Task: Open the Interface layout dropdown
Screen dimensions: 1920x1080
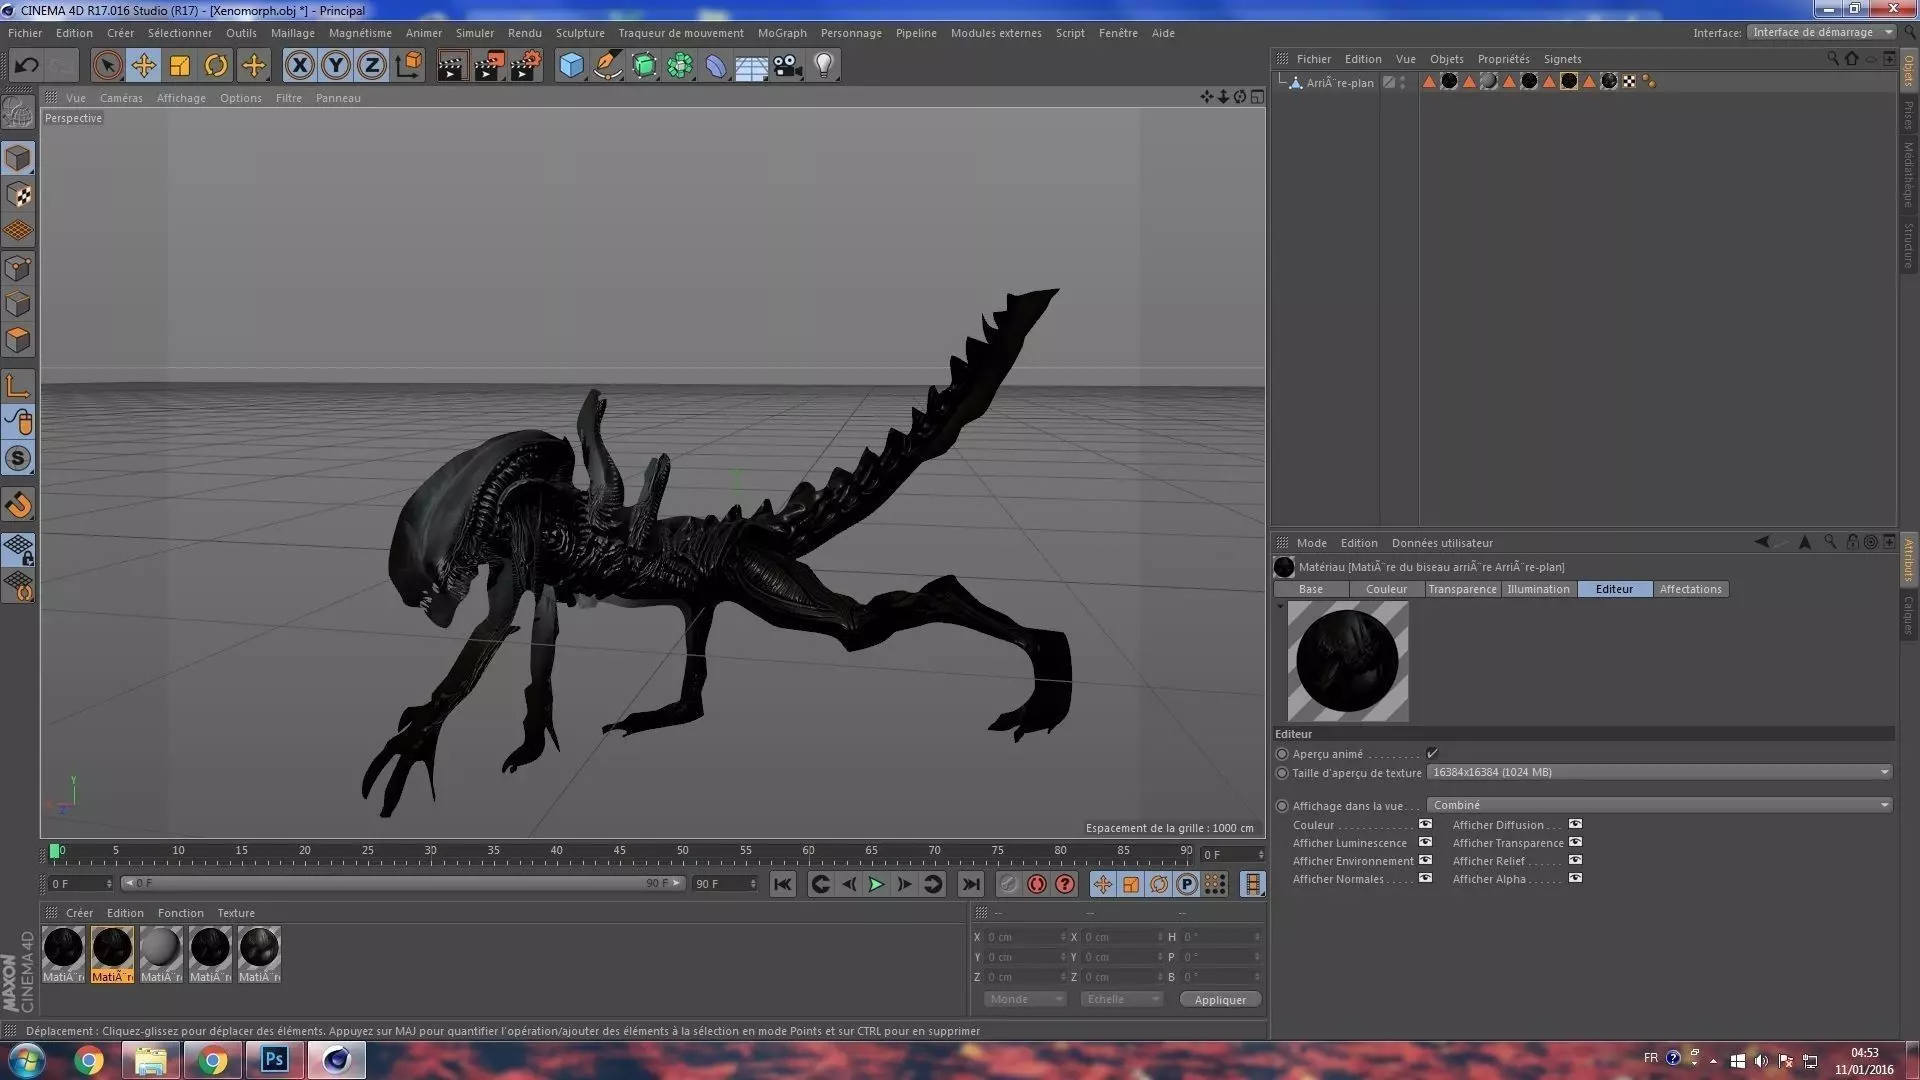Action: [x=1822, y=32]
